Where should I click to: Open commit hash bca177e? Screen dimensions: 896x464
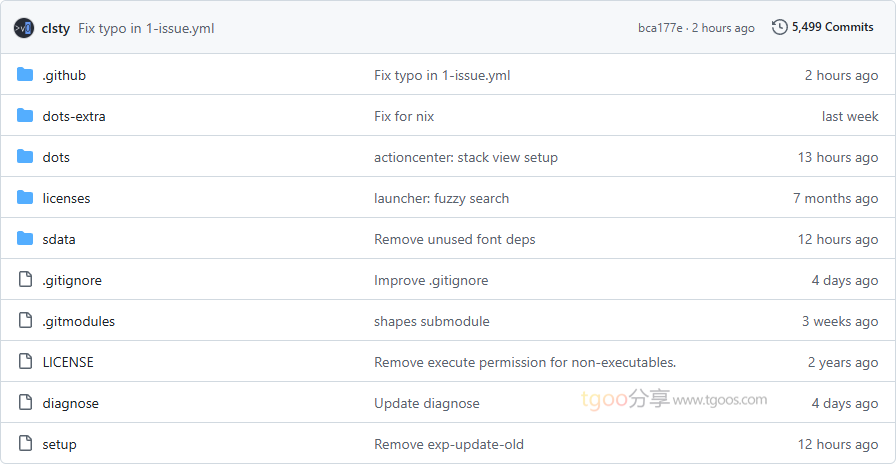coord(660,28)
